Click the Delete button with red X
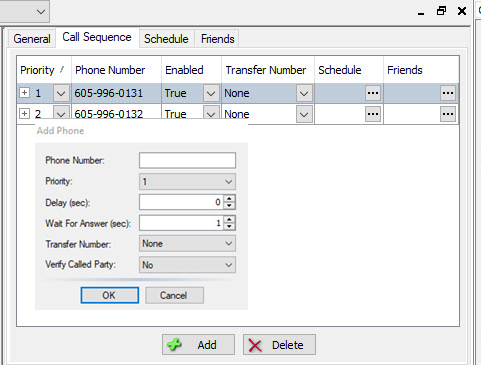 pos(279,345)
